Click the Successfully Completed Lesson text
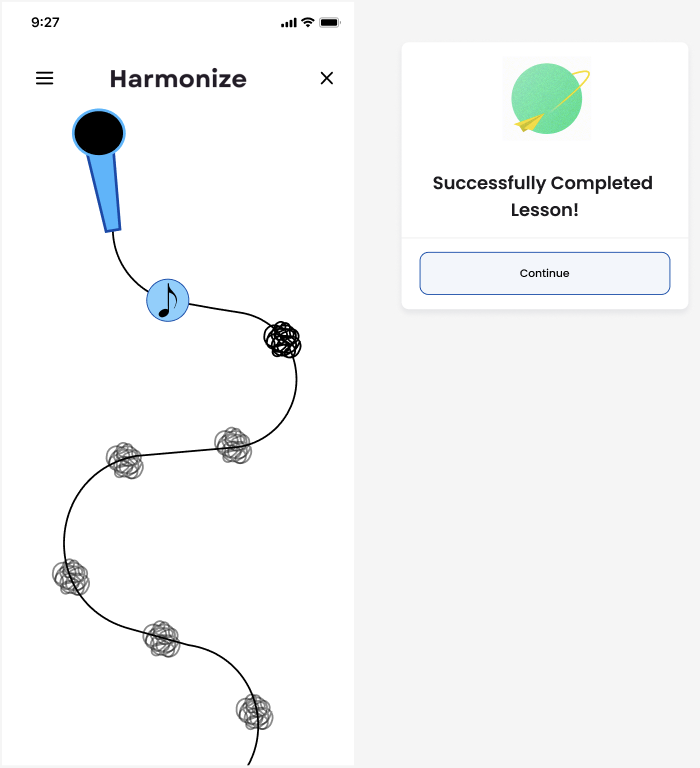The image size is (700, 768). [x=543, y=196]
